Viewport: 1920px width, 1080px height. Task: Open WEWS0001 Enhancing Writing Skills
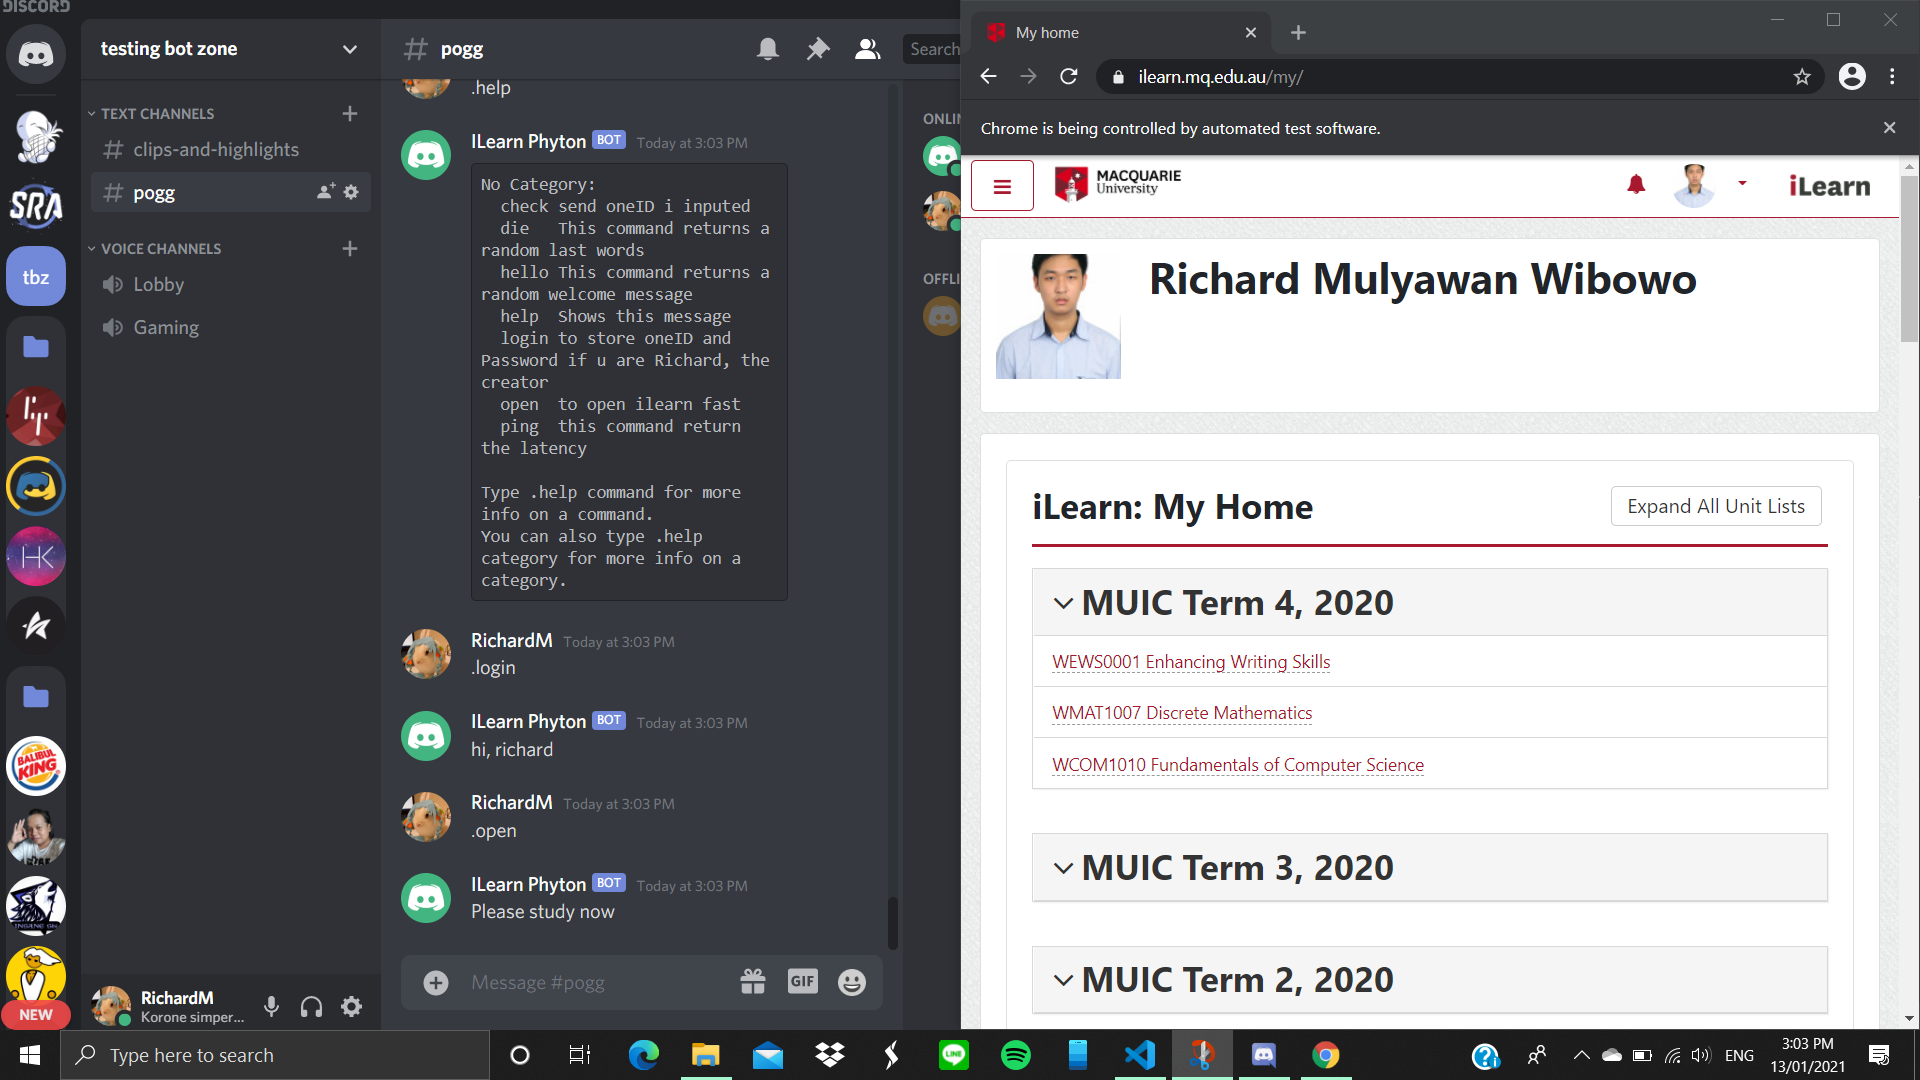[x=1191, y=662]
